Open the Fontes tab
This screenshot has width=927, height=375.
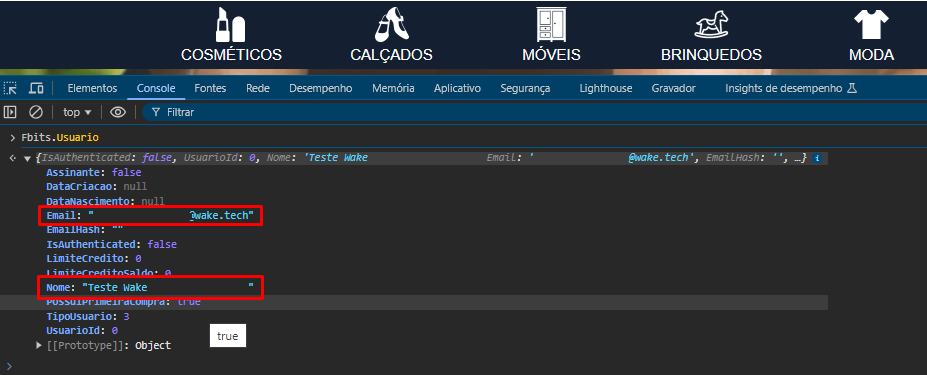click(x=210, y=88)
